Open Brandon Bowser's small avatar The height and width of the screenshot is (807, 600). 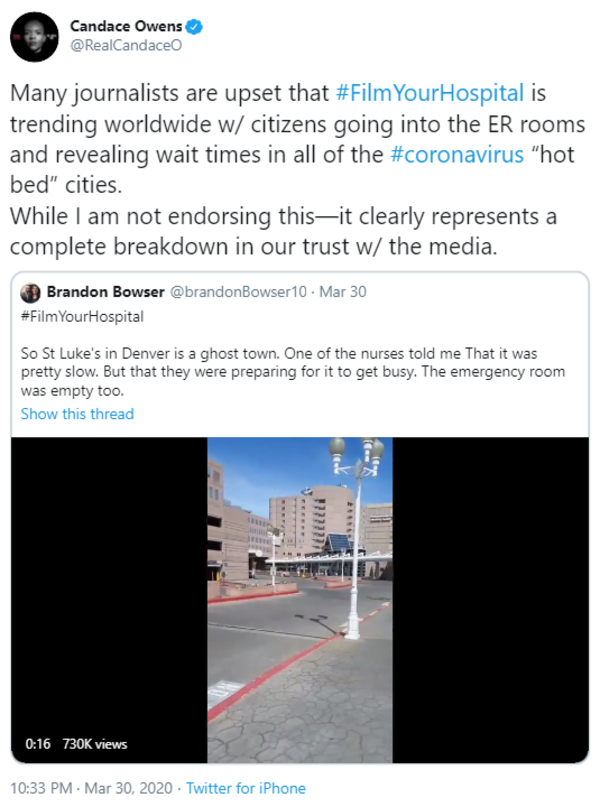[x=30, y=293]
